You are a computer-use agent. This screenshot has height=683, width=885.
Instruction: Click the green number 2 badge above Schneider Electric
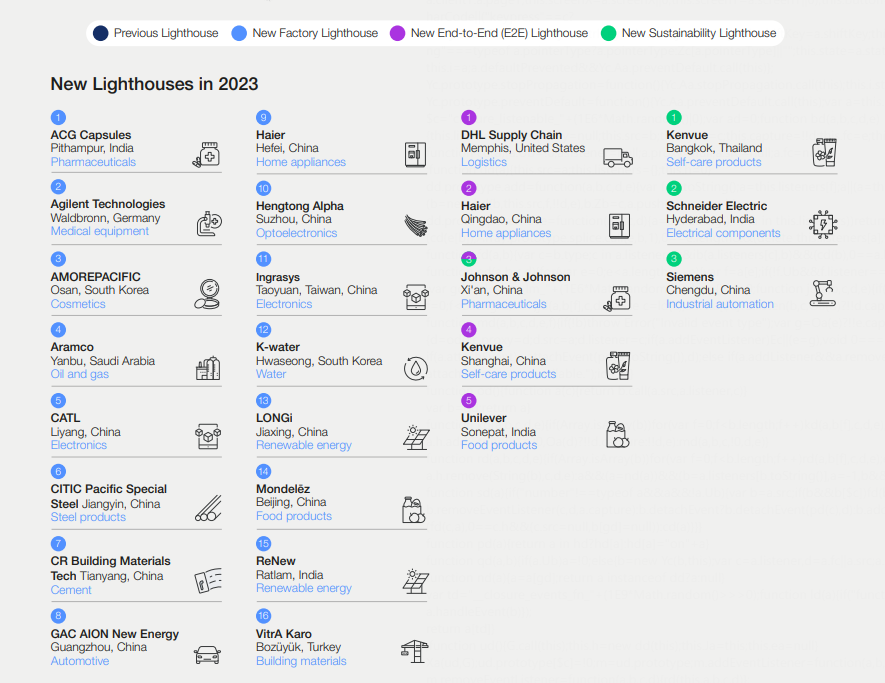click(x=674, y=189)
